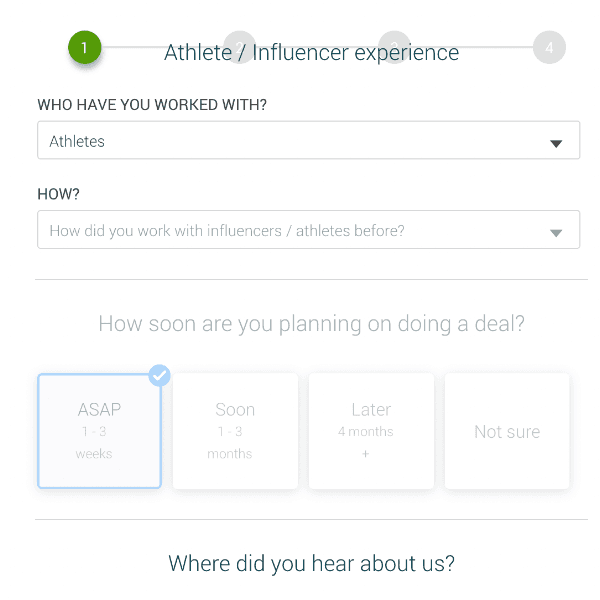This screenshot has height=600, width=600.
Task: Click the 'Athlete / Influencer experience' step title
Action: click(312, 54)
